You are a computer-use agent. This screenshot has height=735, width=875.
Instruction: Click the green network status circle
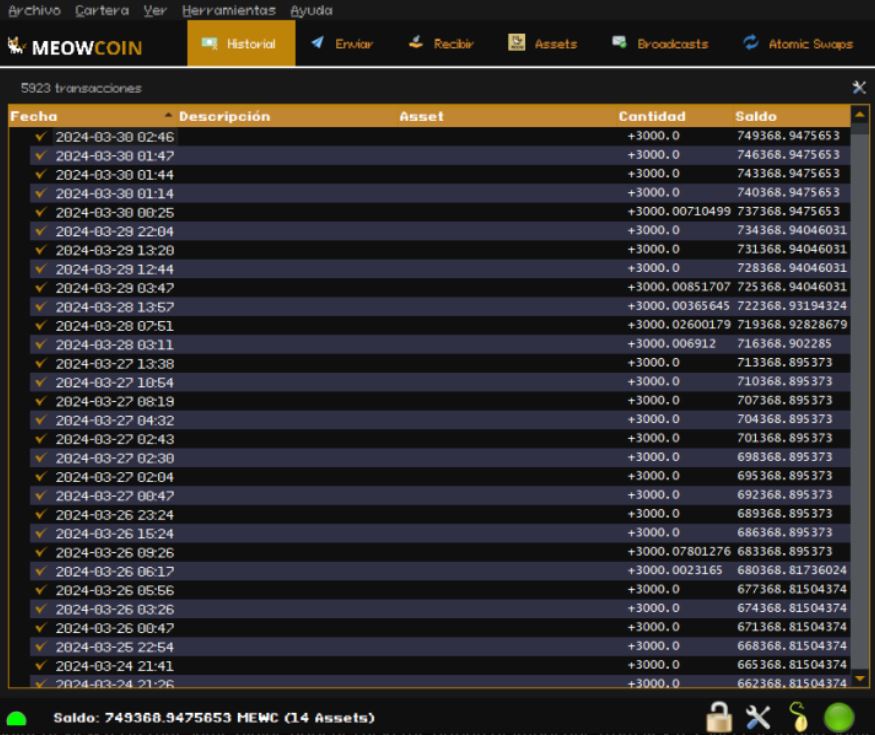[x=838, y=717]
